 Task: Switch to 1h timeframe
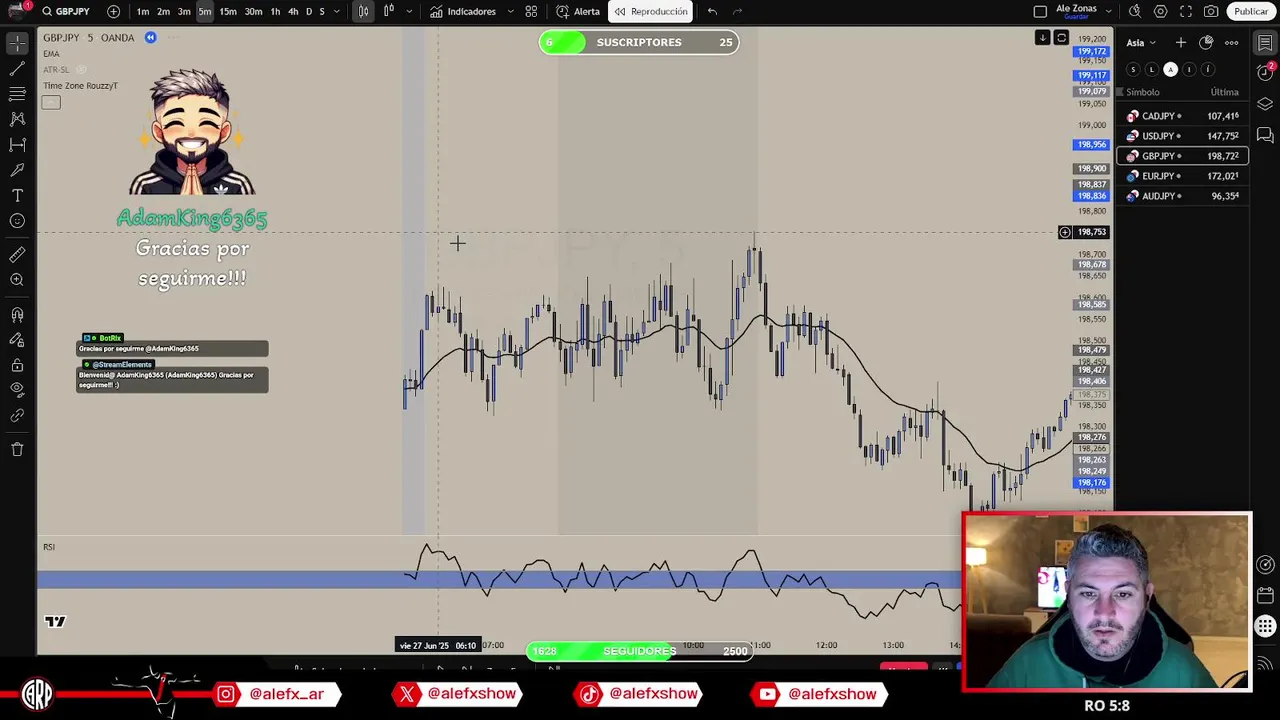click(x=275, y=12)
